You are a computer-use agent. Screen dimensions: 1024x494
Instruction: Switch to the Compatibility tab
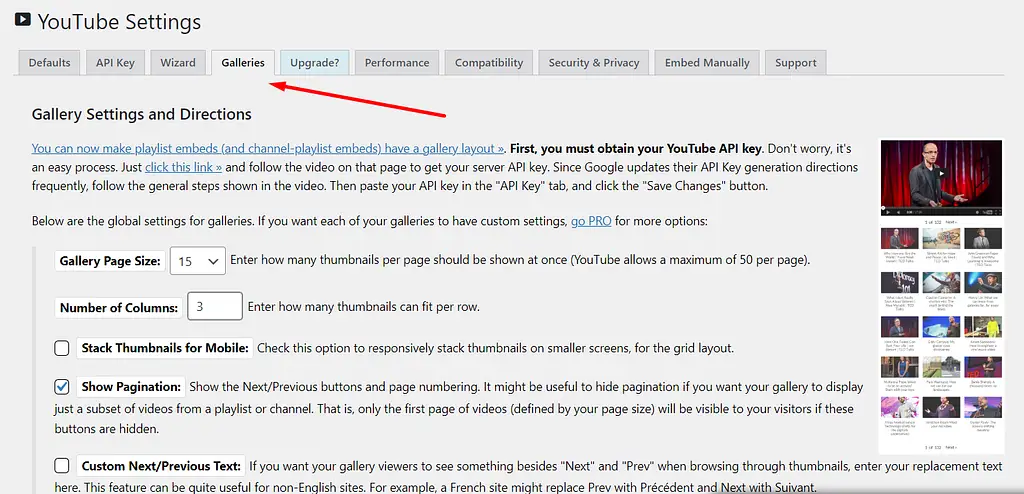(488, 62)
